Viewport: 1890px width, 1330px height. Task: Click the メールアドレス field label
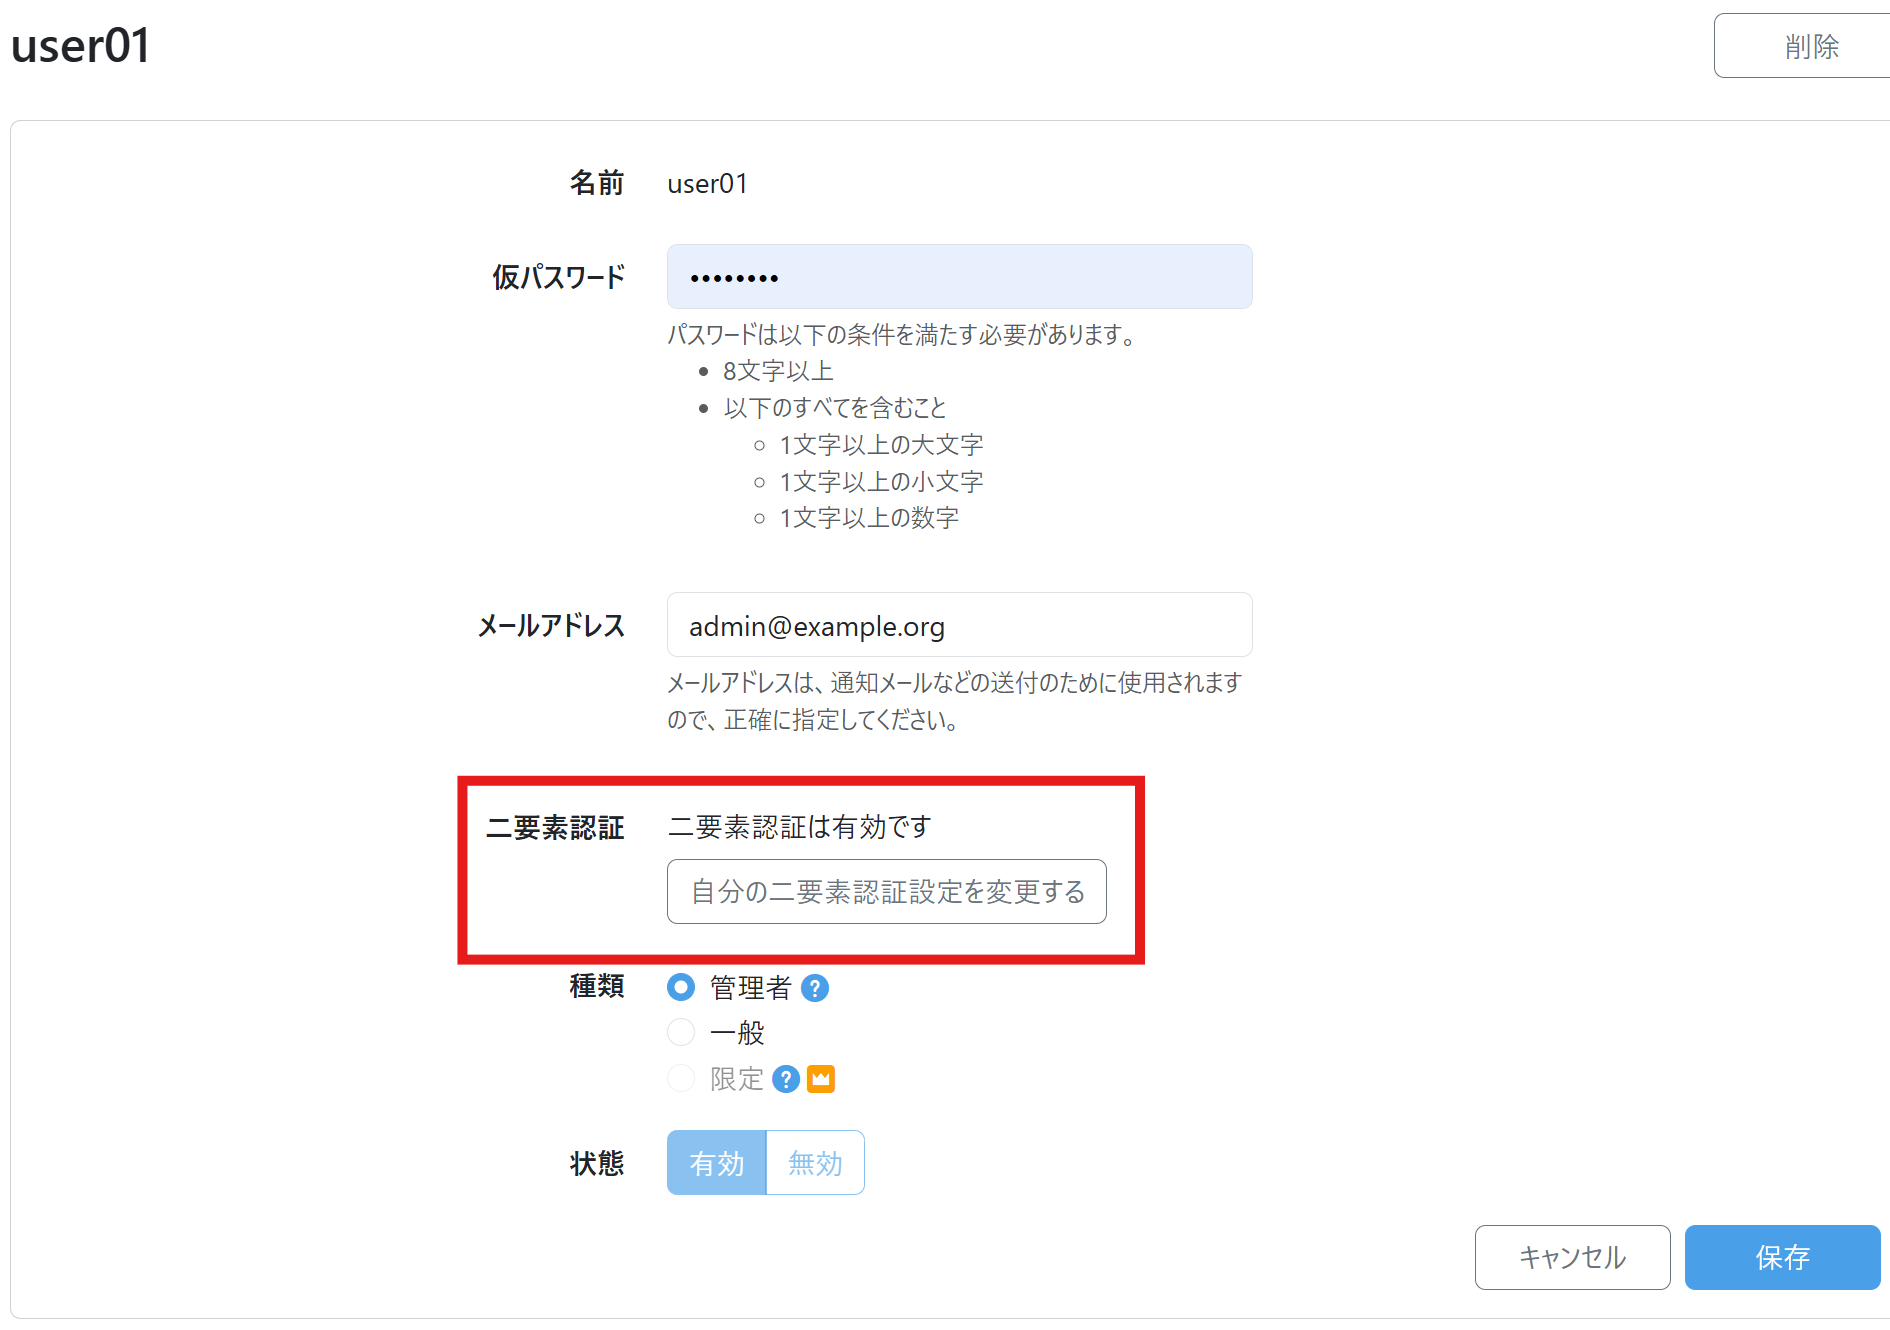[x=551, y=626]
